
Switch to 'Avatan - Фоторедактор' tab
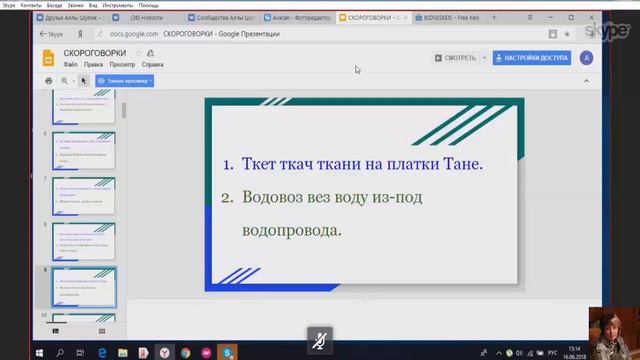click(x=298, y=18)
